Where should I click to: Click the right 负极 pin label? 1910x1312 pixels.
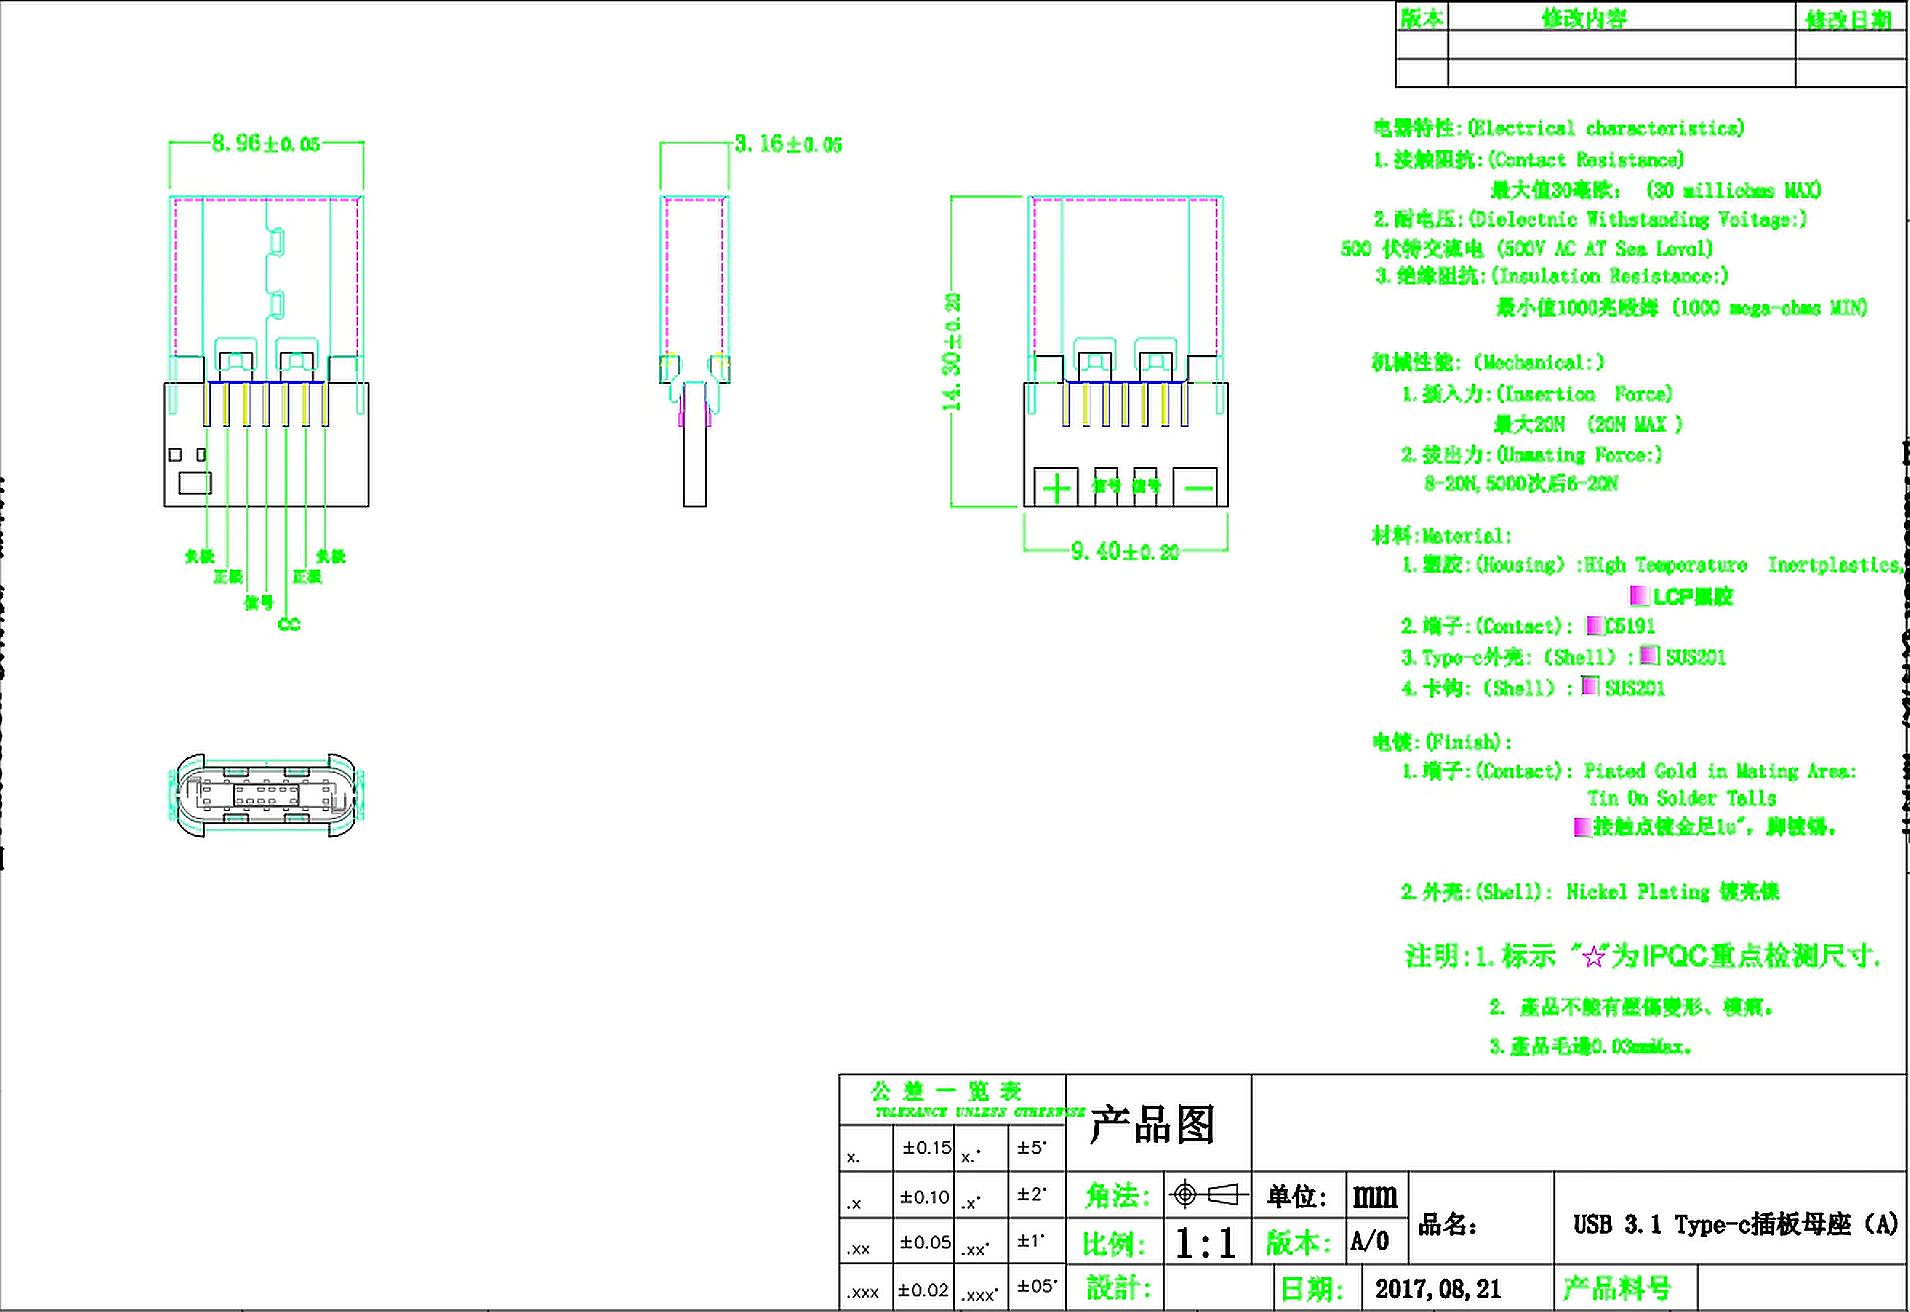click(x=331, y=556)
